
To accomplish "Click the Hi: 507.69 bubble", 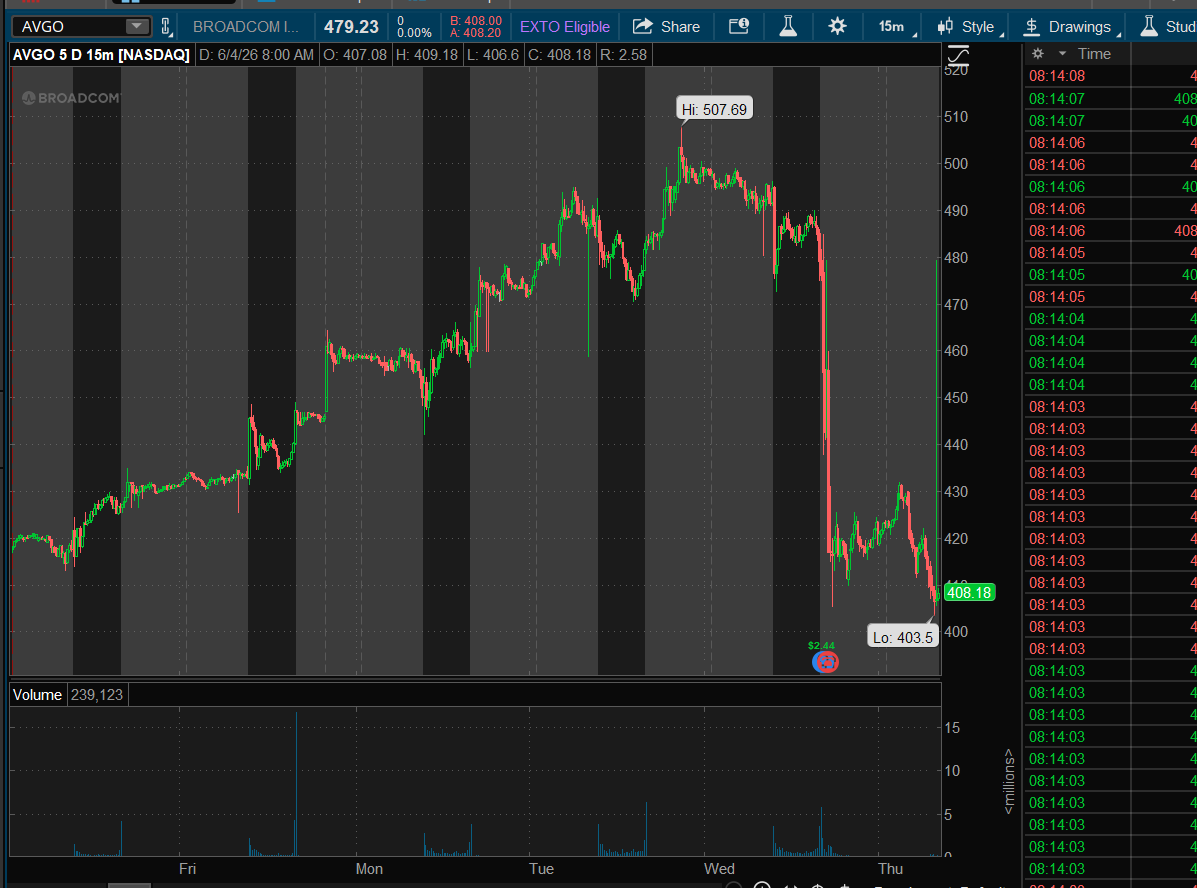I will pyautogui.click(x=715, y=109).
